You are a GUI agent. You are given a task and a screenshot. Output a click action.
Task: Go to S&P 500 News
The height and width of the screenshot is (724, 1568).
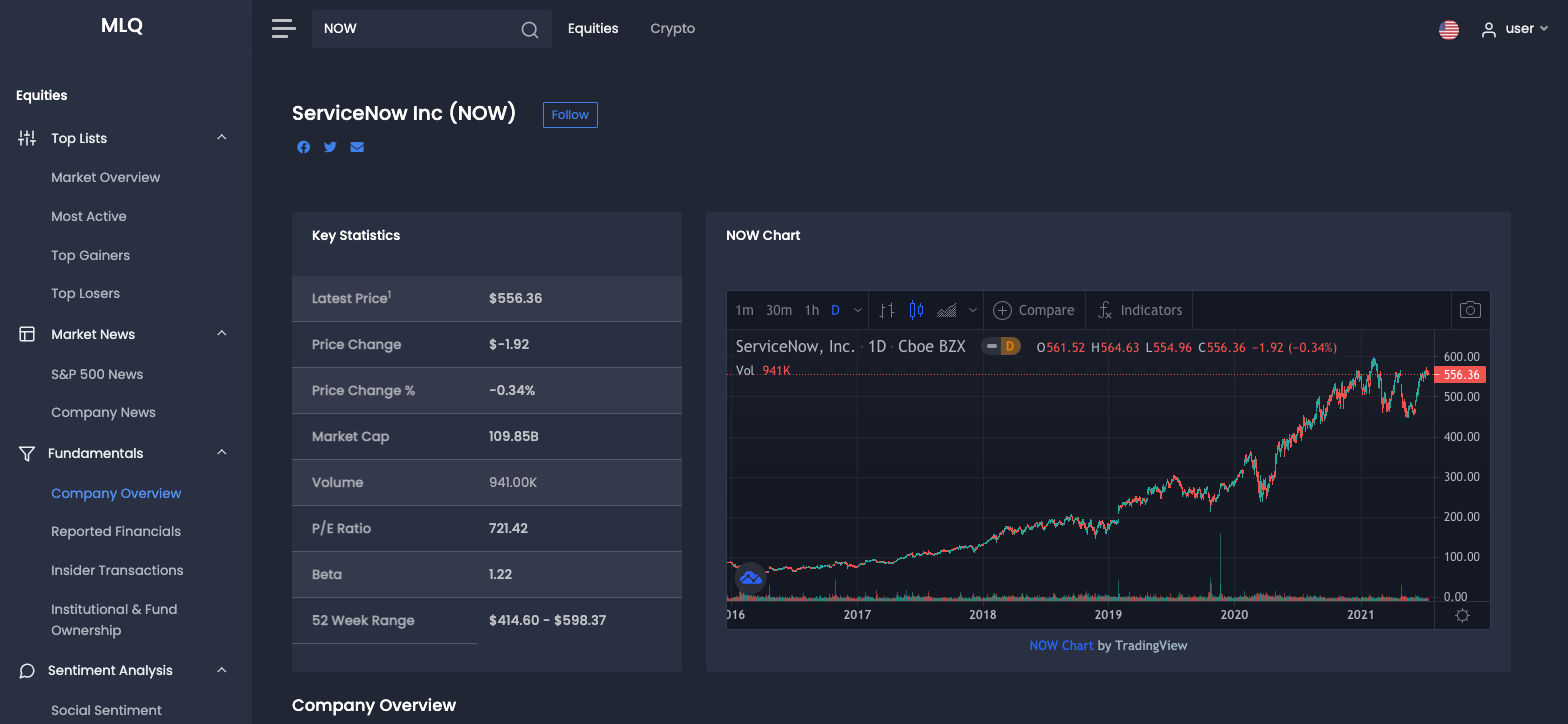click(97, 374)
